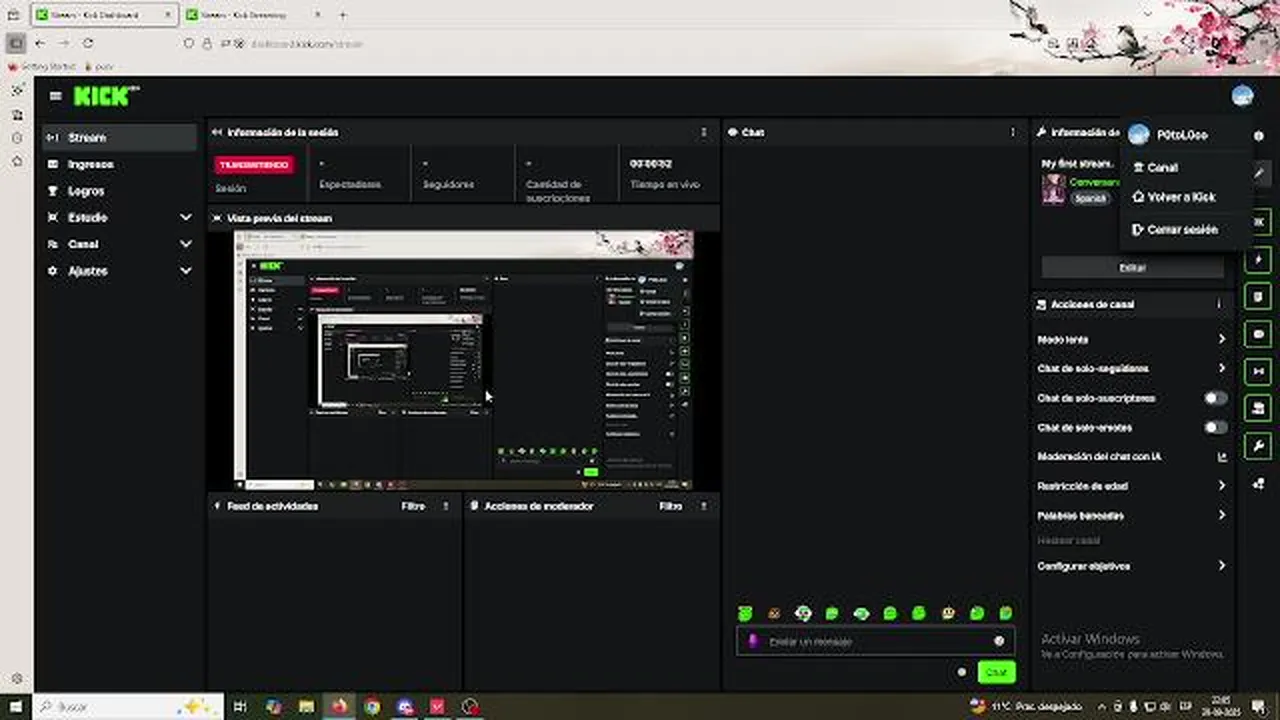Open Modo lento settings
Image resolution: width=1280 pixels, height=720 pixels.
click(x=1132, y=340)
